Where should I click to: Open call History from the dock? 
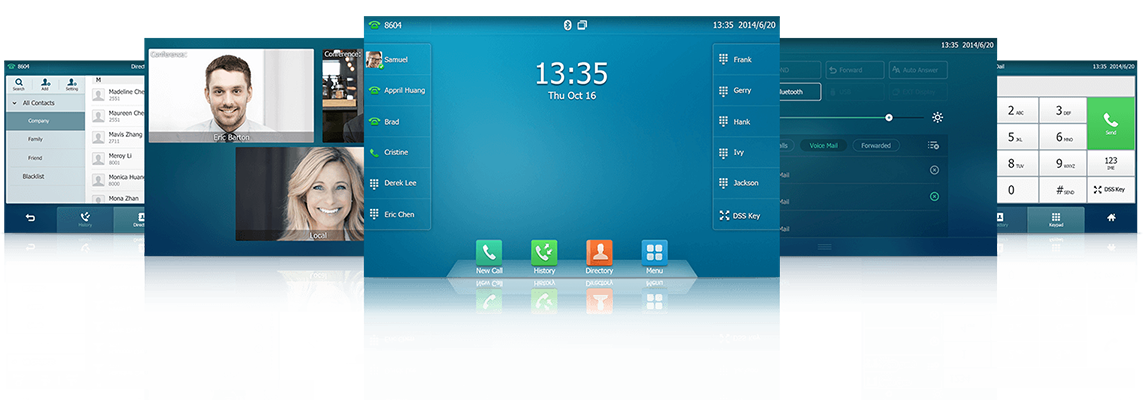click(x=544, y=252)
